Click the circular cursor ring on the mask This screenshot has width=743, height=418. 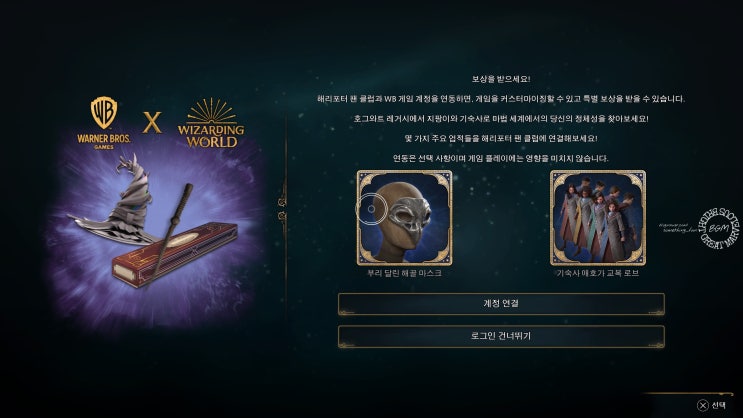coord(371,209)
